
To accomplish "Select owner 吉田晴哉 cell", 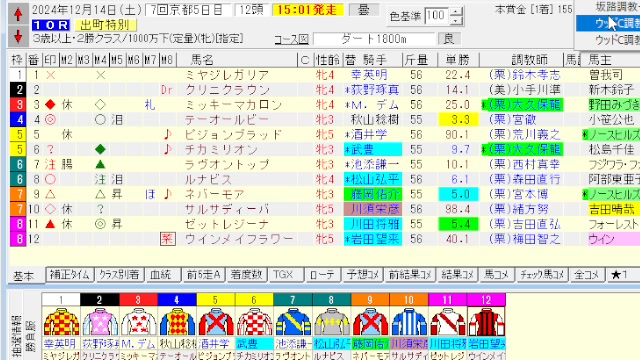I will pyautogui.click(x=611, y=209).
